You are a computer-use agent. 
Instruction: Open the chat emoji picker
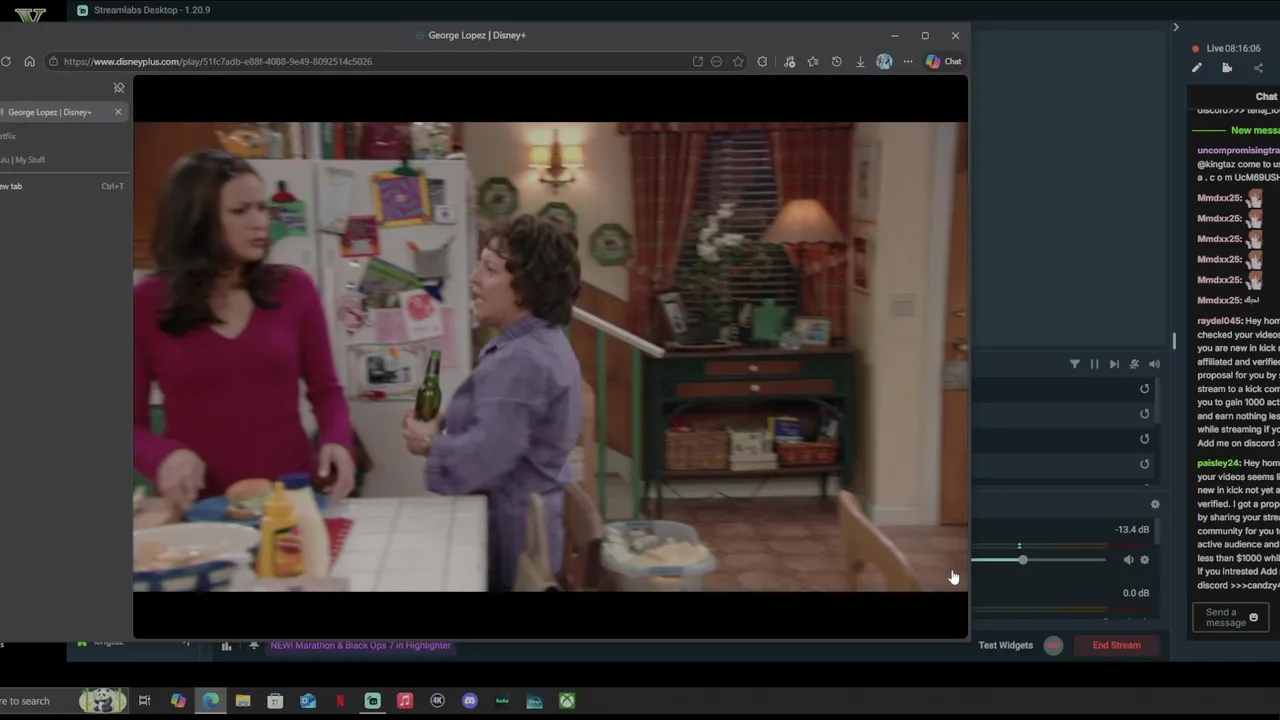(x=1254, y=618)
